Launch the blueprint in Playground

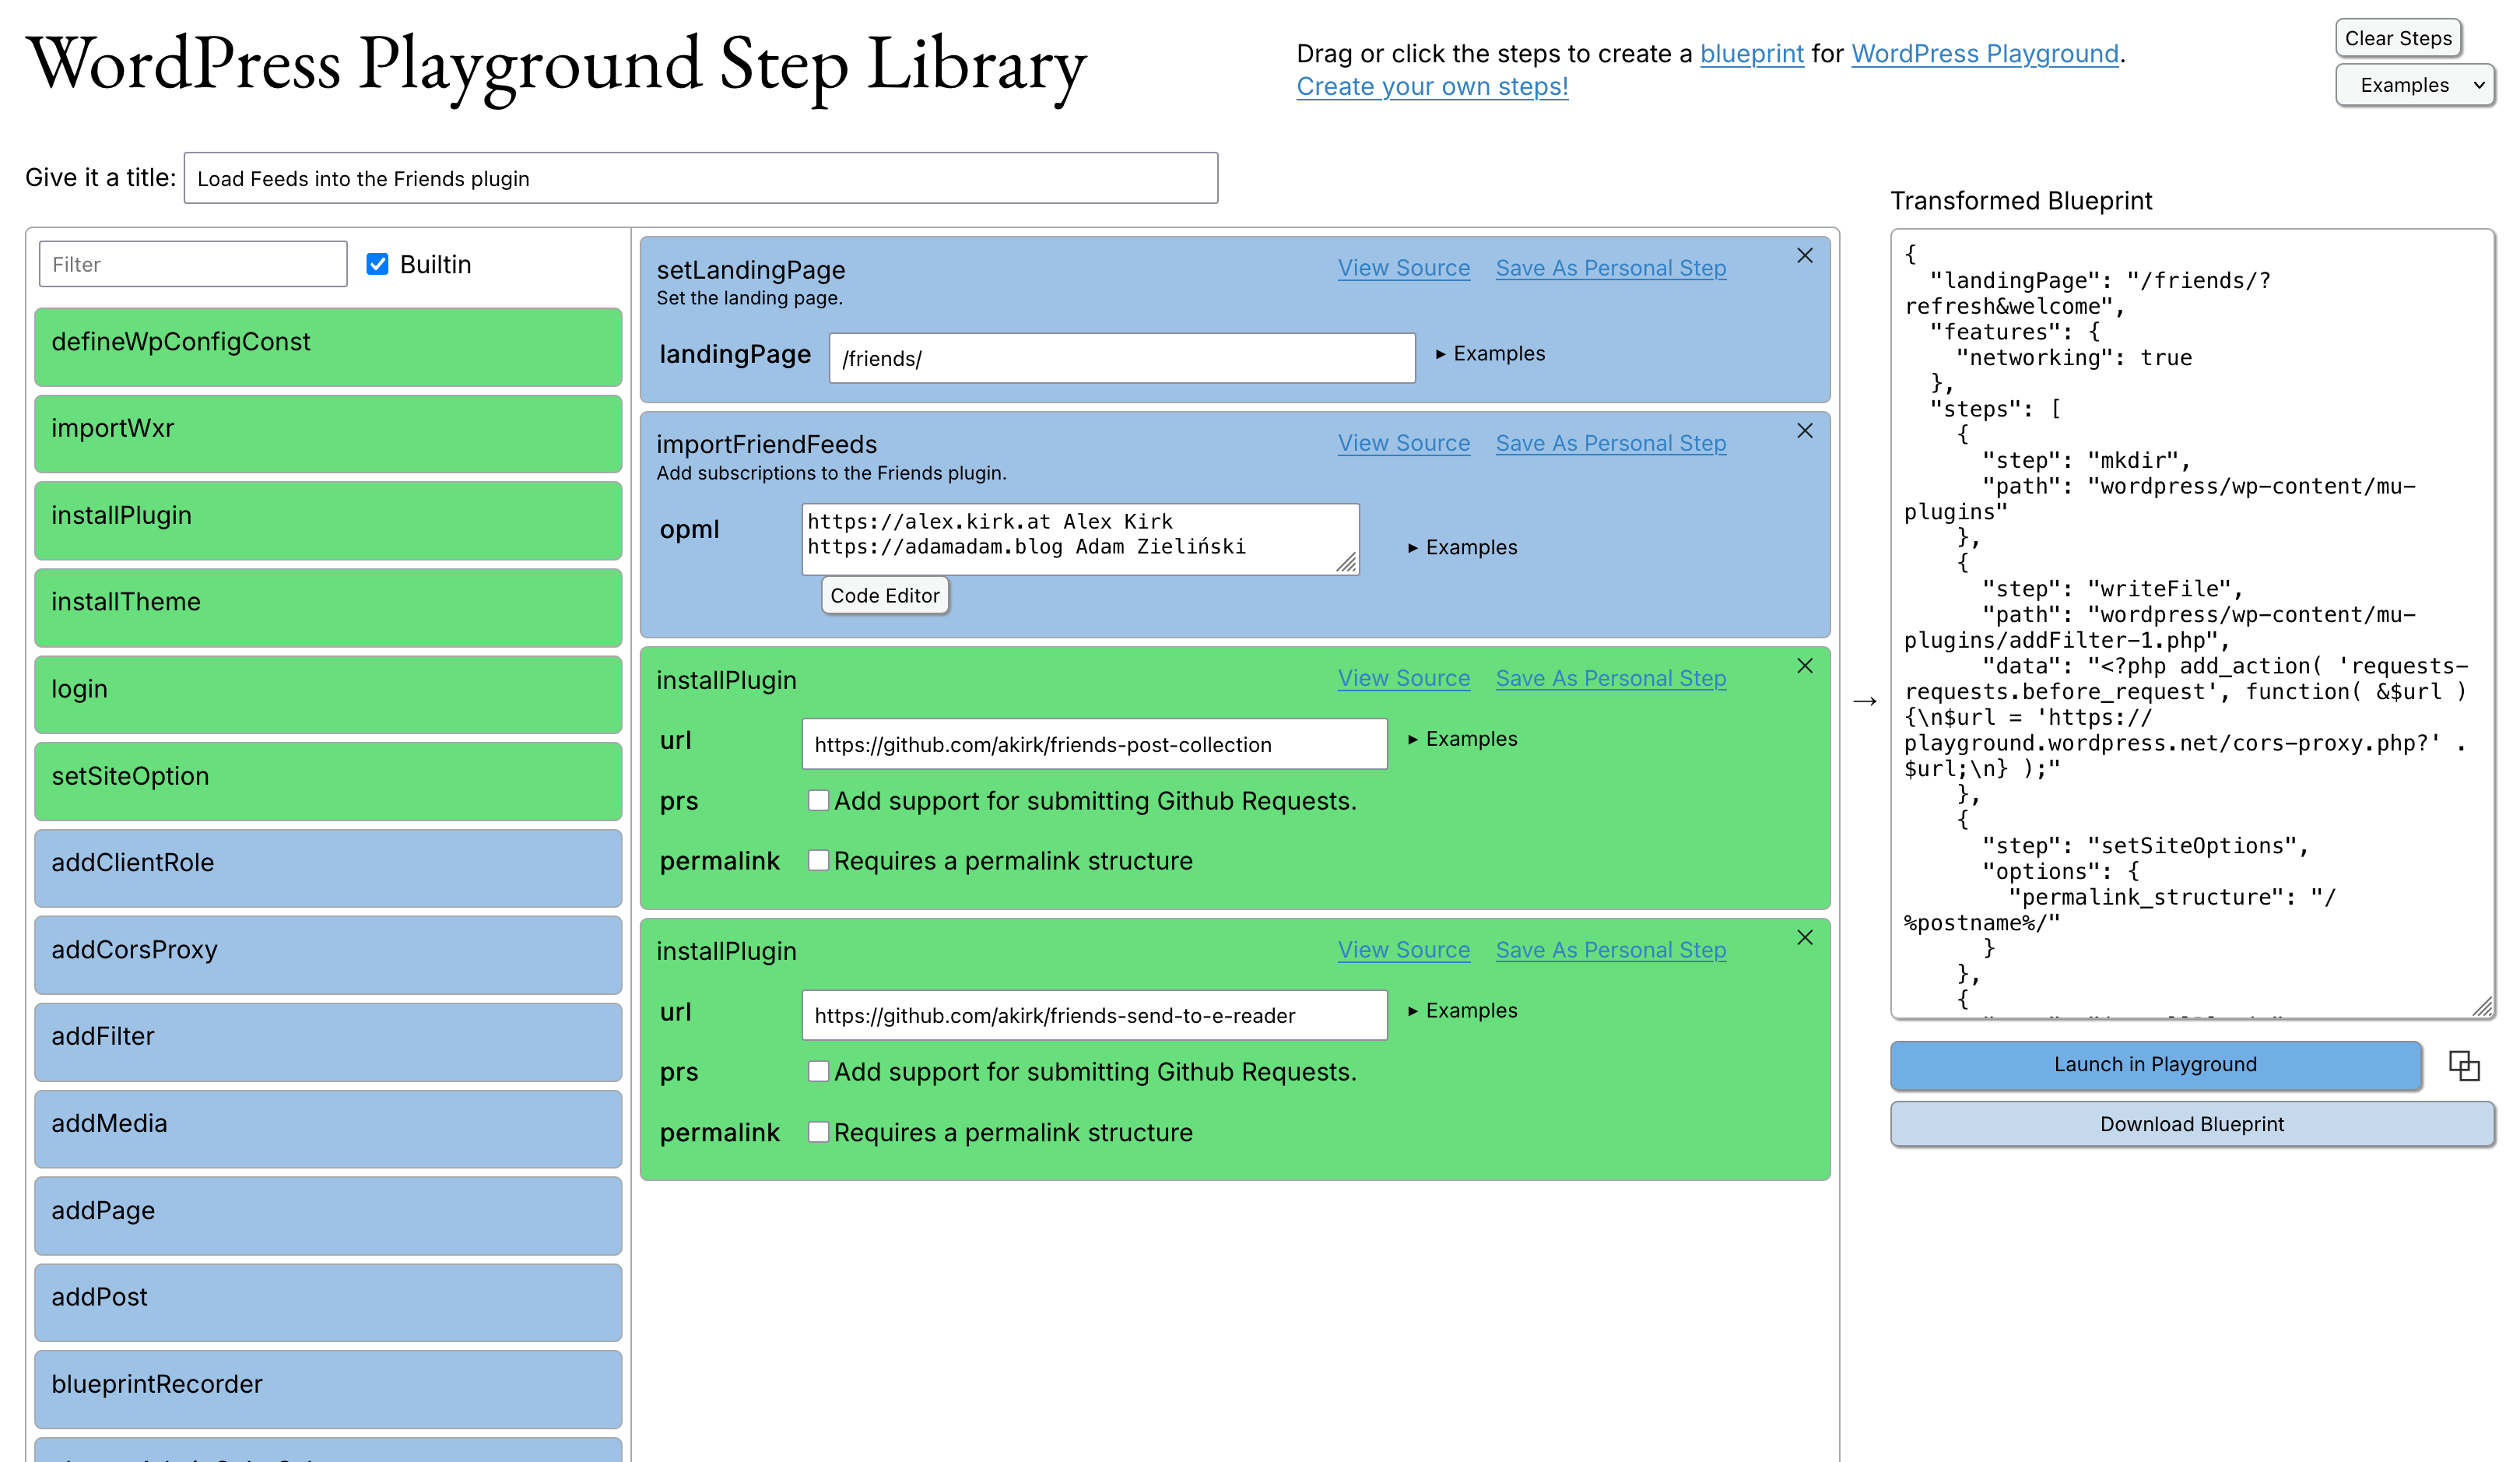pos(2155,1065)
